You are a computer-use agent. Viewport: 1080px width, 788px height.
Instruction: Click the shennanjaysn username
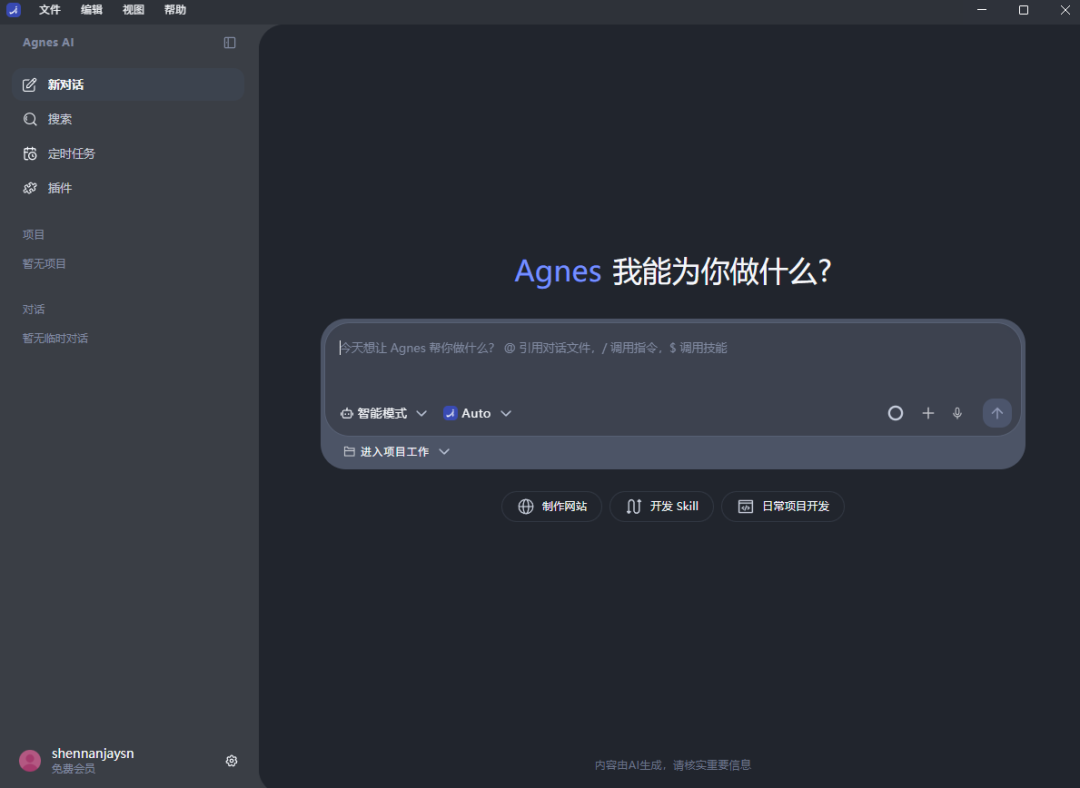[93, 754]
